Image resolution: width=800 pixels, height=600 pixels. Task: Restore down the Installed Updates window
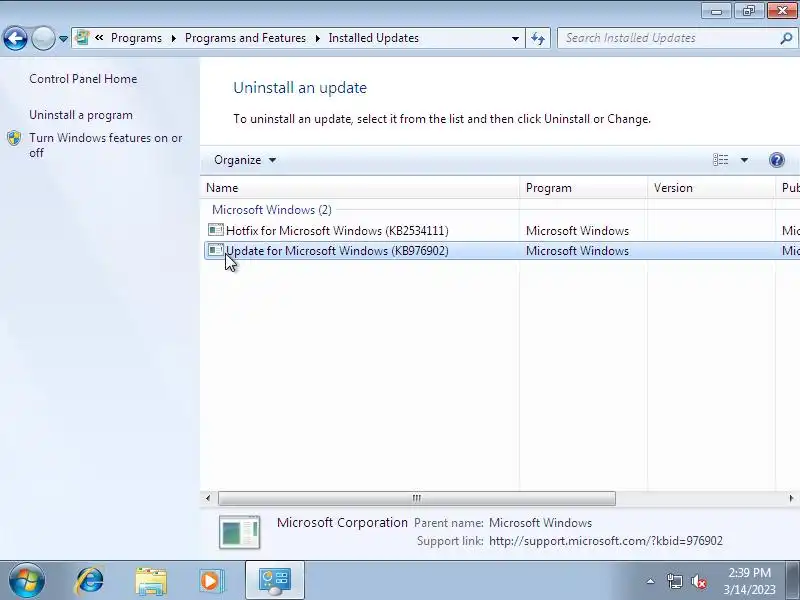coord(748,11)
